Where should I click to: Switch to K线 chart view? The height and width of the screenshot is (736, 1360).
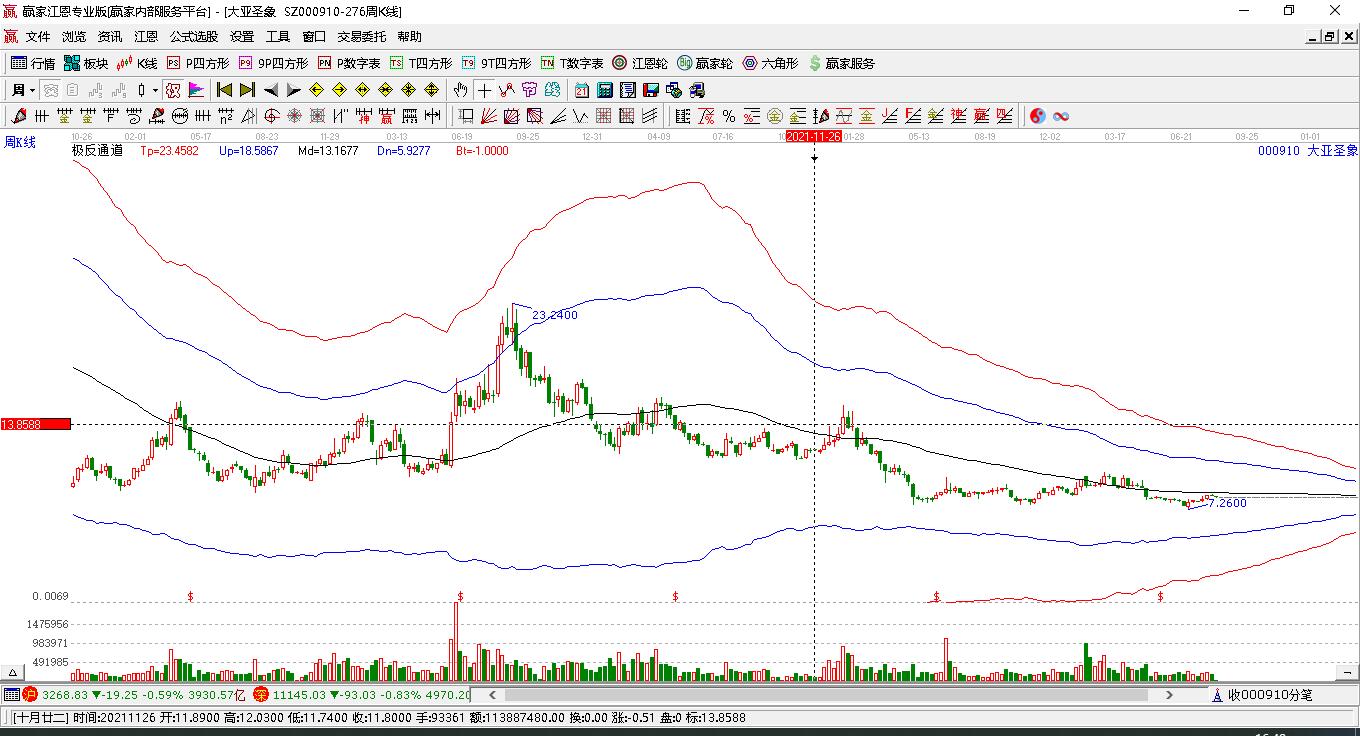pyautogui.click(x=137, y=63)
